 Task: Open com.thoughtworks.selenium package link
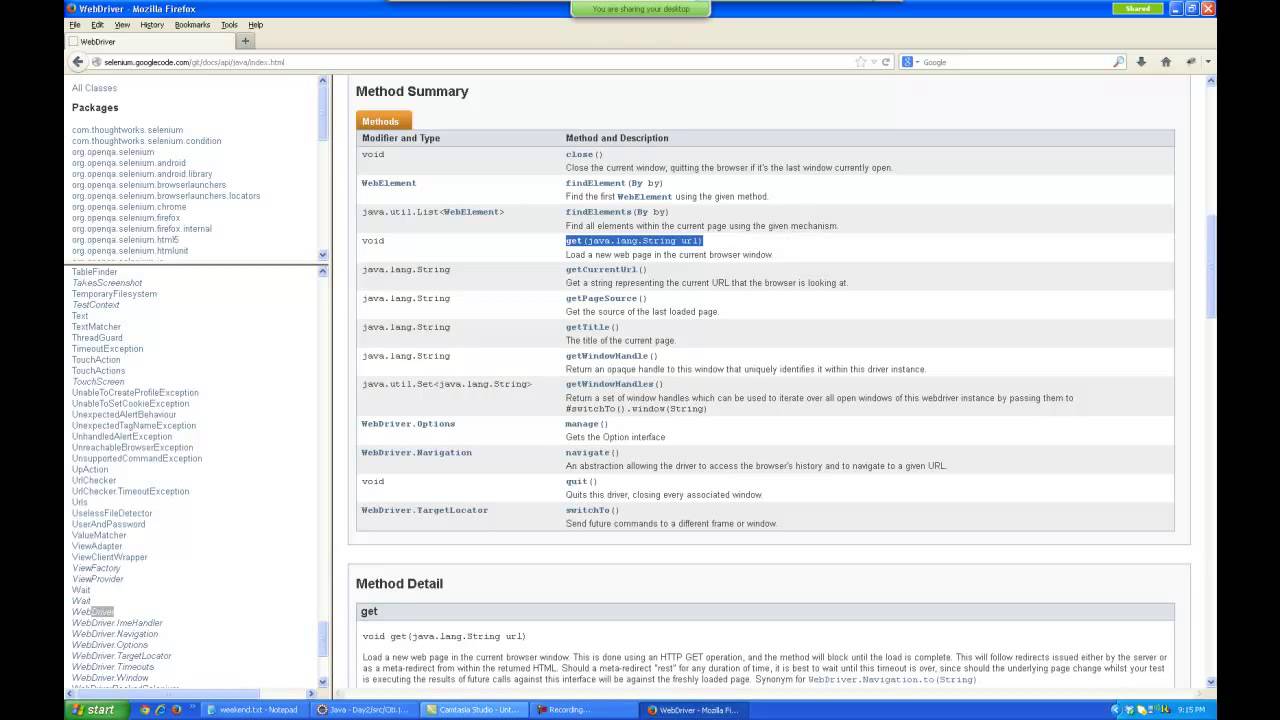[x=127, y=130]
